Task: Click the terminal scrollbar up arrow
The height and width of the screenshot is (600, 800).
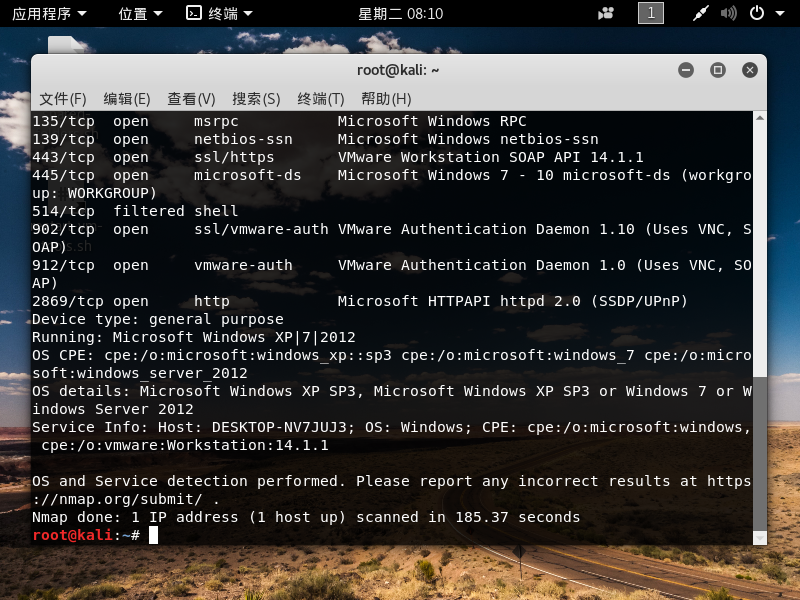Action: (x=760, y=118)
